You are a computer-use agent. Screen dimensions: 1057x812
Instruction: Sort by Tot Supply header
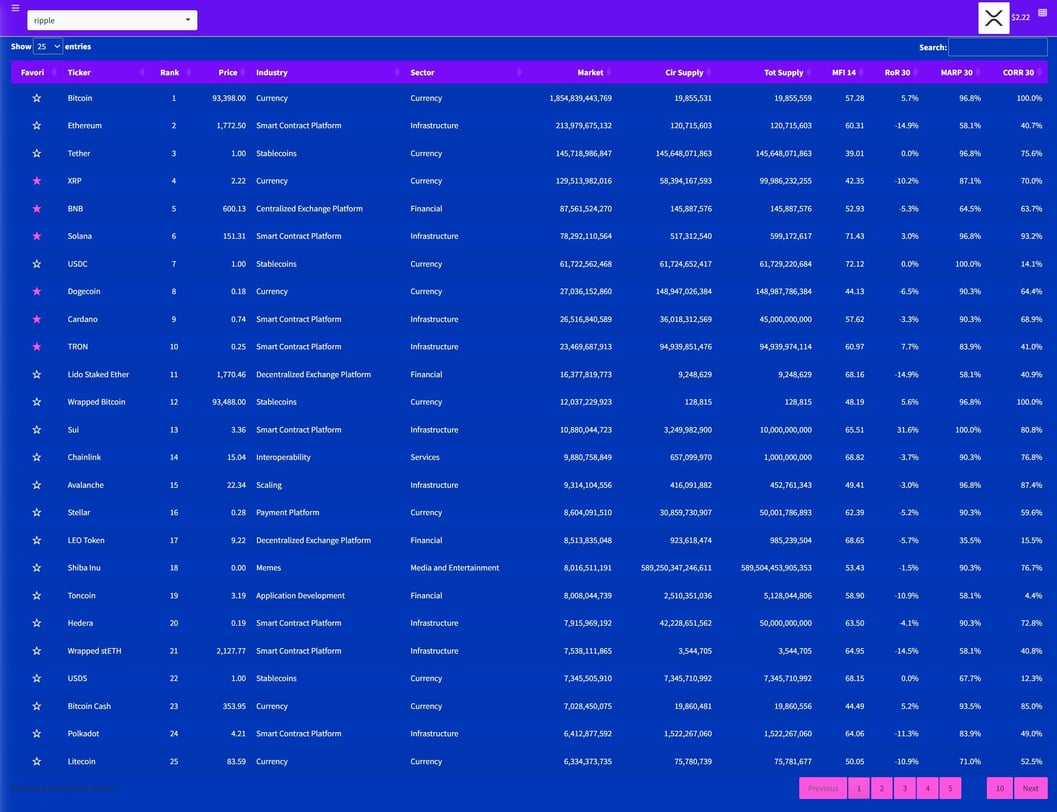[766, 72]
